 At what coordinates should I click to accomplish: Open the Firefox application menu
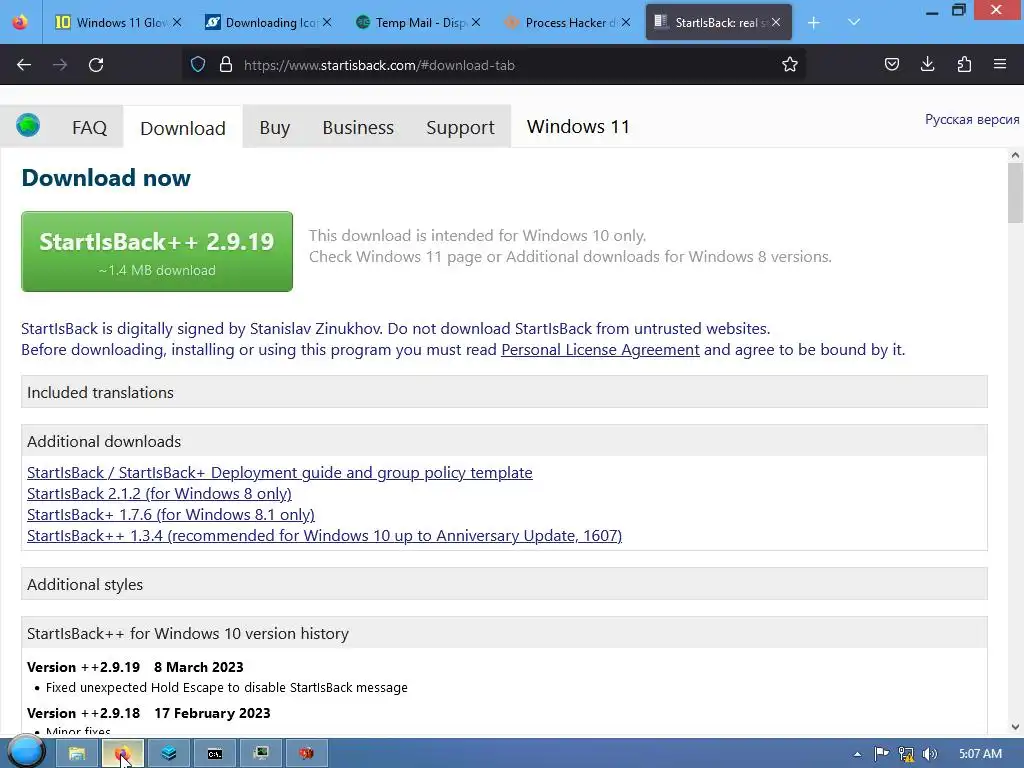coord(1000,65)
